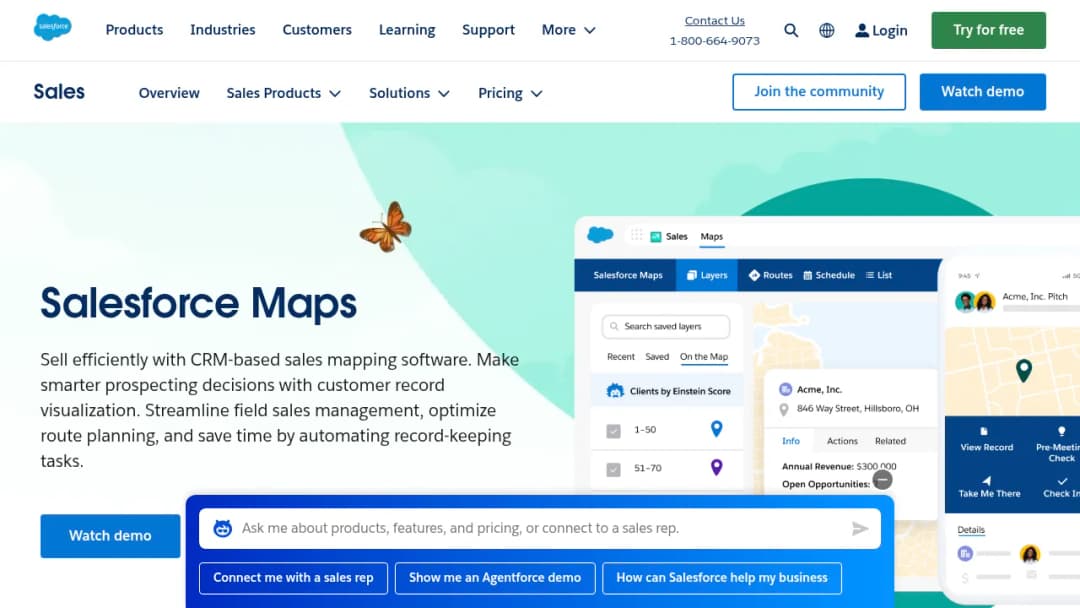Open the globe language selector
This screenshot has width=1080, height=608.
coord(827,30)
